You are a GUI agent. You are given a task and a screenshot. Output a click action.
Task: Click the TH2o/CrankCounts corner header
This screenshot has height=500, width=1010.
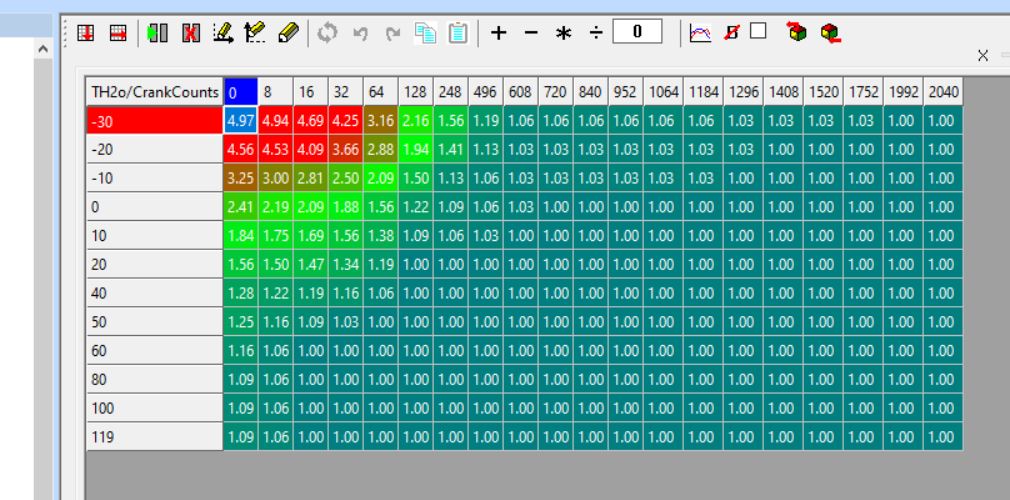click(x=154, y=92)
